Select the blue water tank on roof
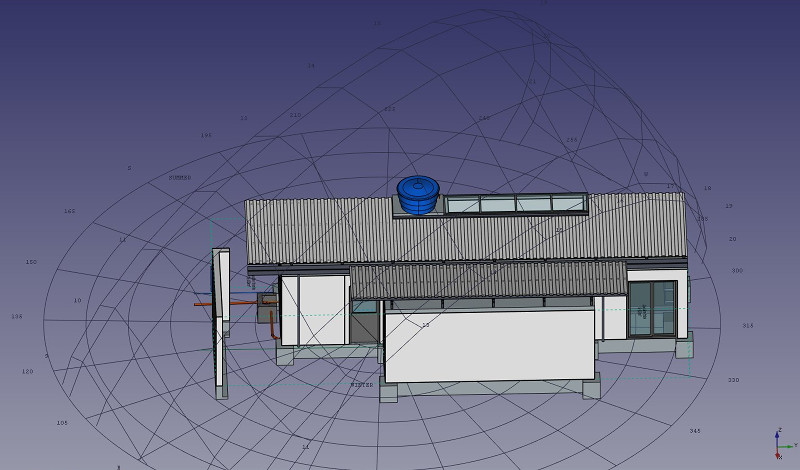The height and width of the screenshot is (470, 800). point(418,193)
